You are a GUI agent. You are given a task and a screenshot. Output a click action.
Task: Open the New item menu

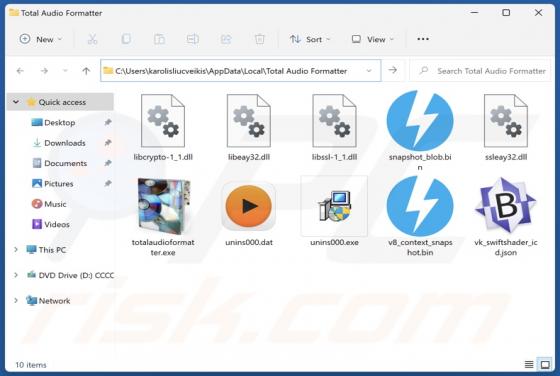coord(41,39)
